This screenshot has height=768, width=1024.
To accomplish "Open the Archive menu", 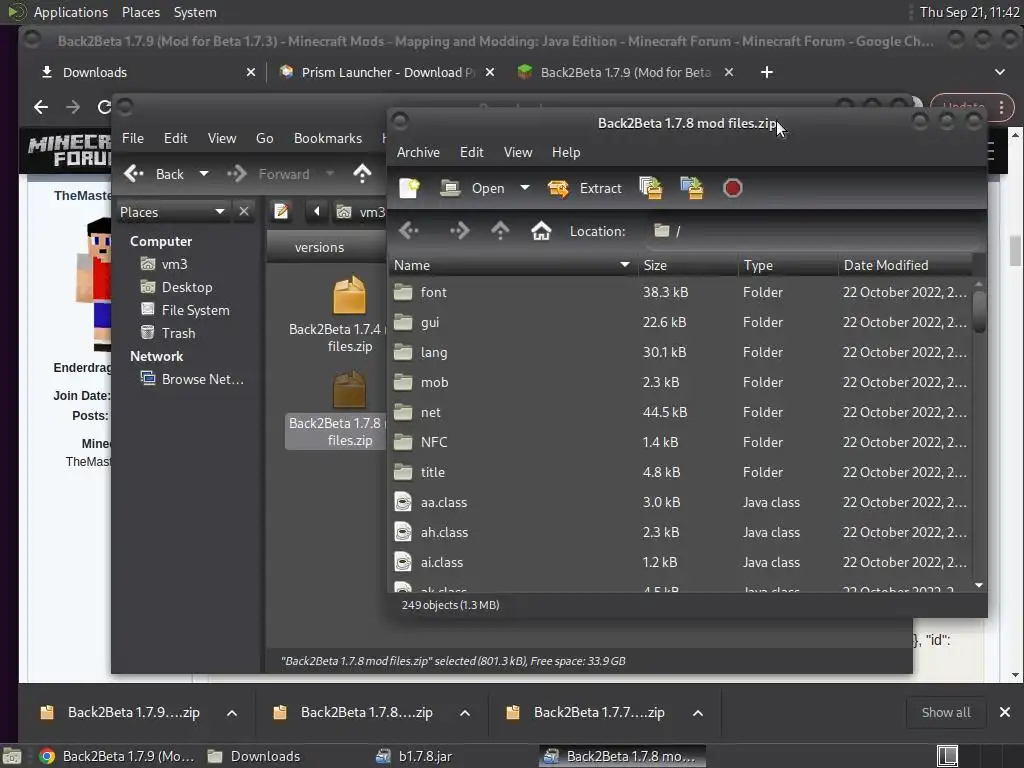I will coord(418,152).
